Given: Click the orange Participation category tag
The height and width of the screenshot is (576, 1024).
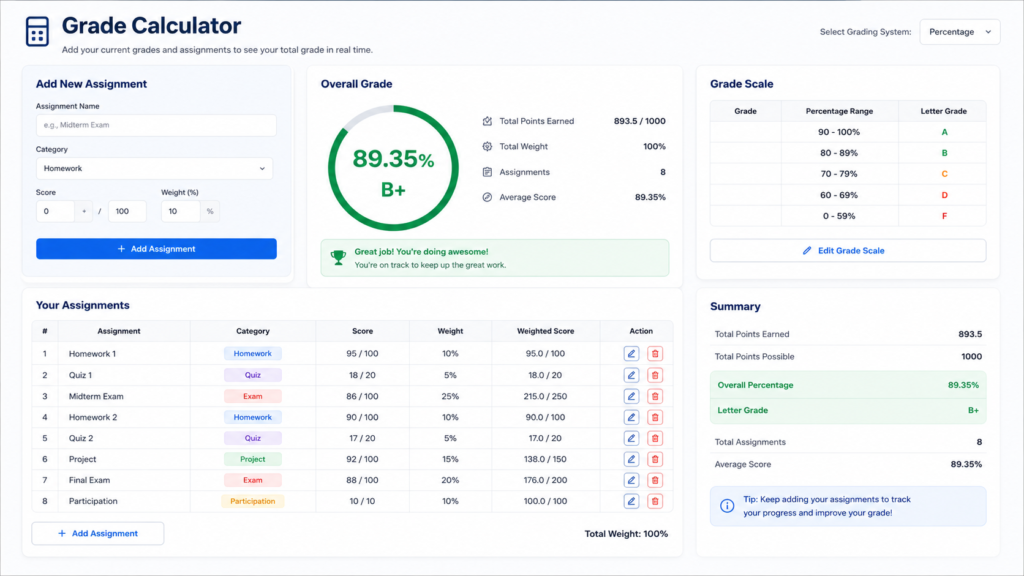Looking at the screenshot, I should 253,501.
